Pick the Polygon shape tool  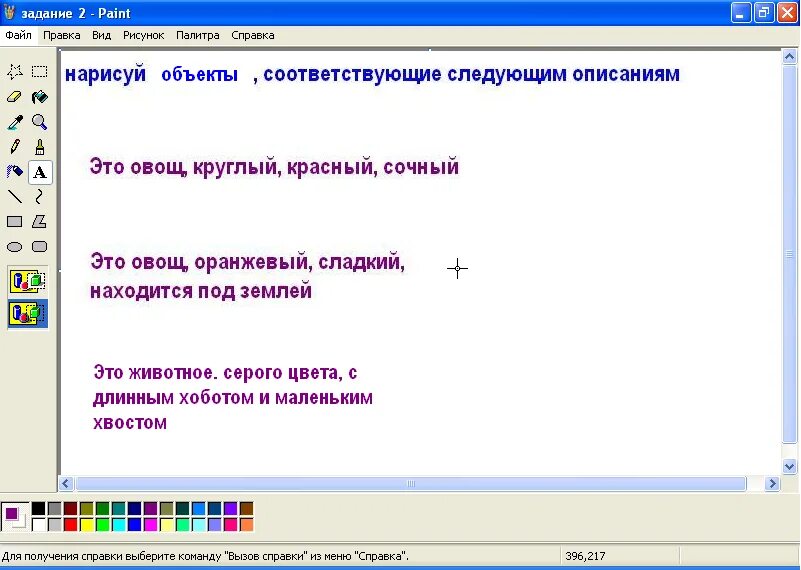(x=39, y=222)
